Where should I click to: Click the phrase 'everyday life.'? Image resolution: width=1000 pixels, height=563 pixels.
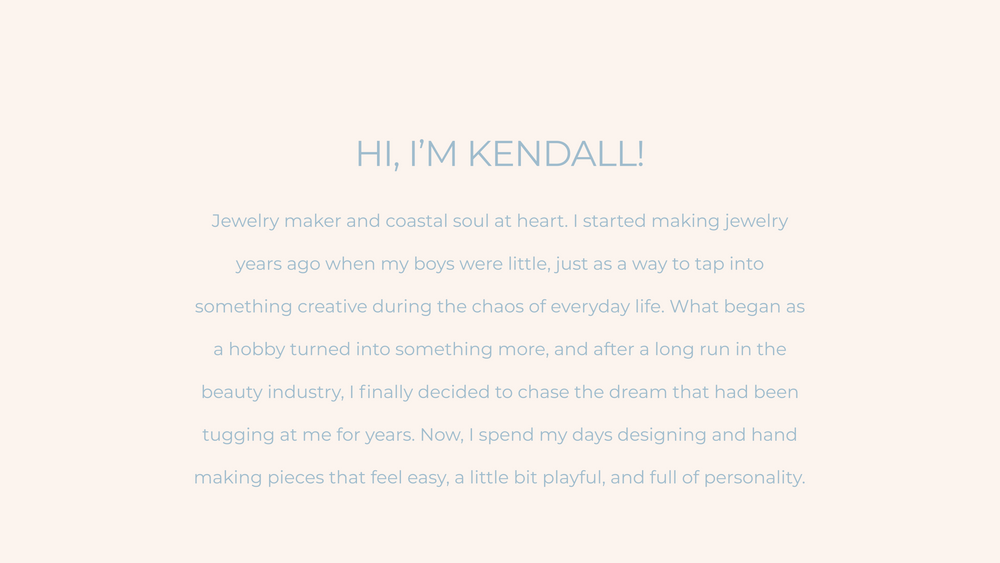pyautogui.click(x=607, y=307)
